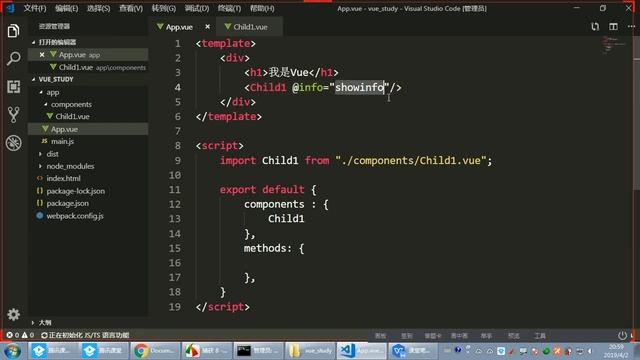Viewport: 640px width, 360px height.
Task: Open the 编辑(E) menu
Action: tap(67, 8)
